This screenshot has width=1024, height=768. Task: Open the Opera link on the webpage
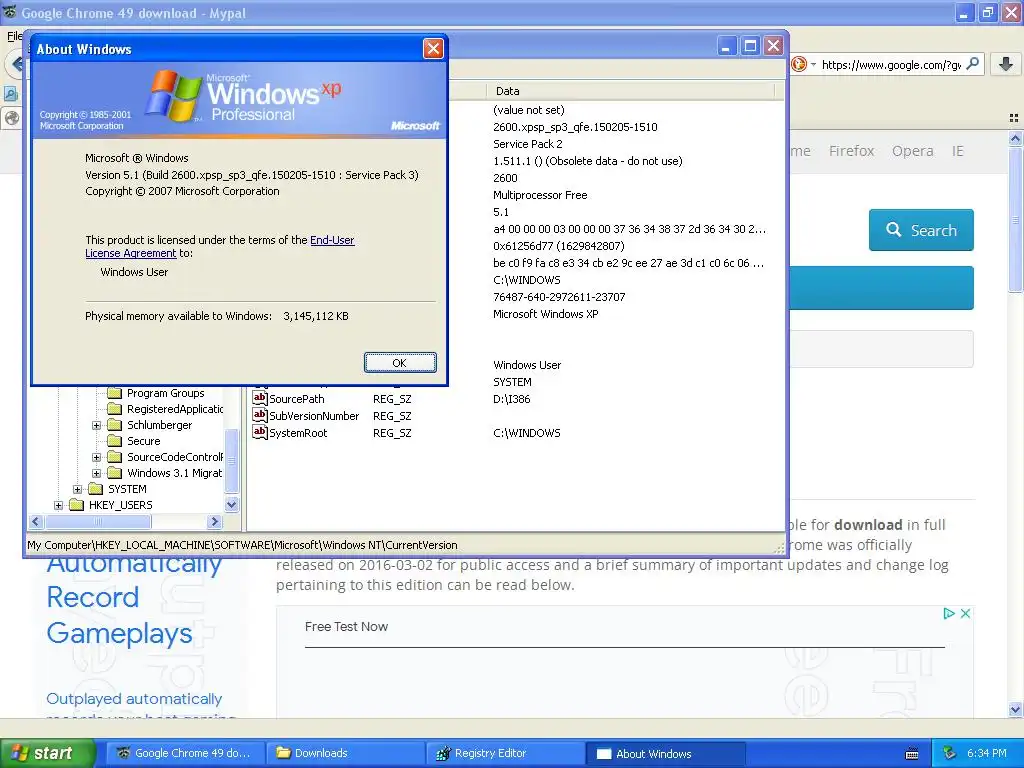[x=912, y=151]
